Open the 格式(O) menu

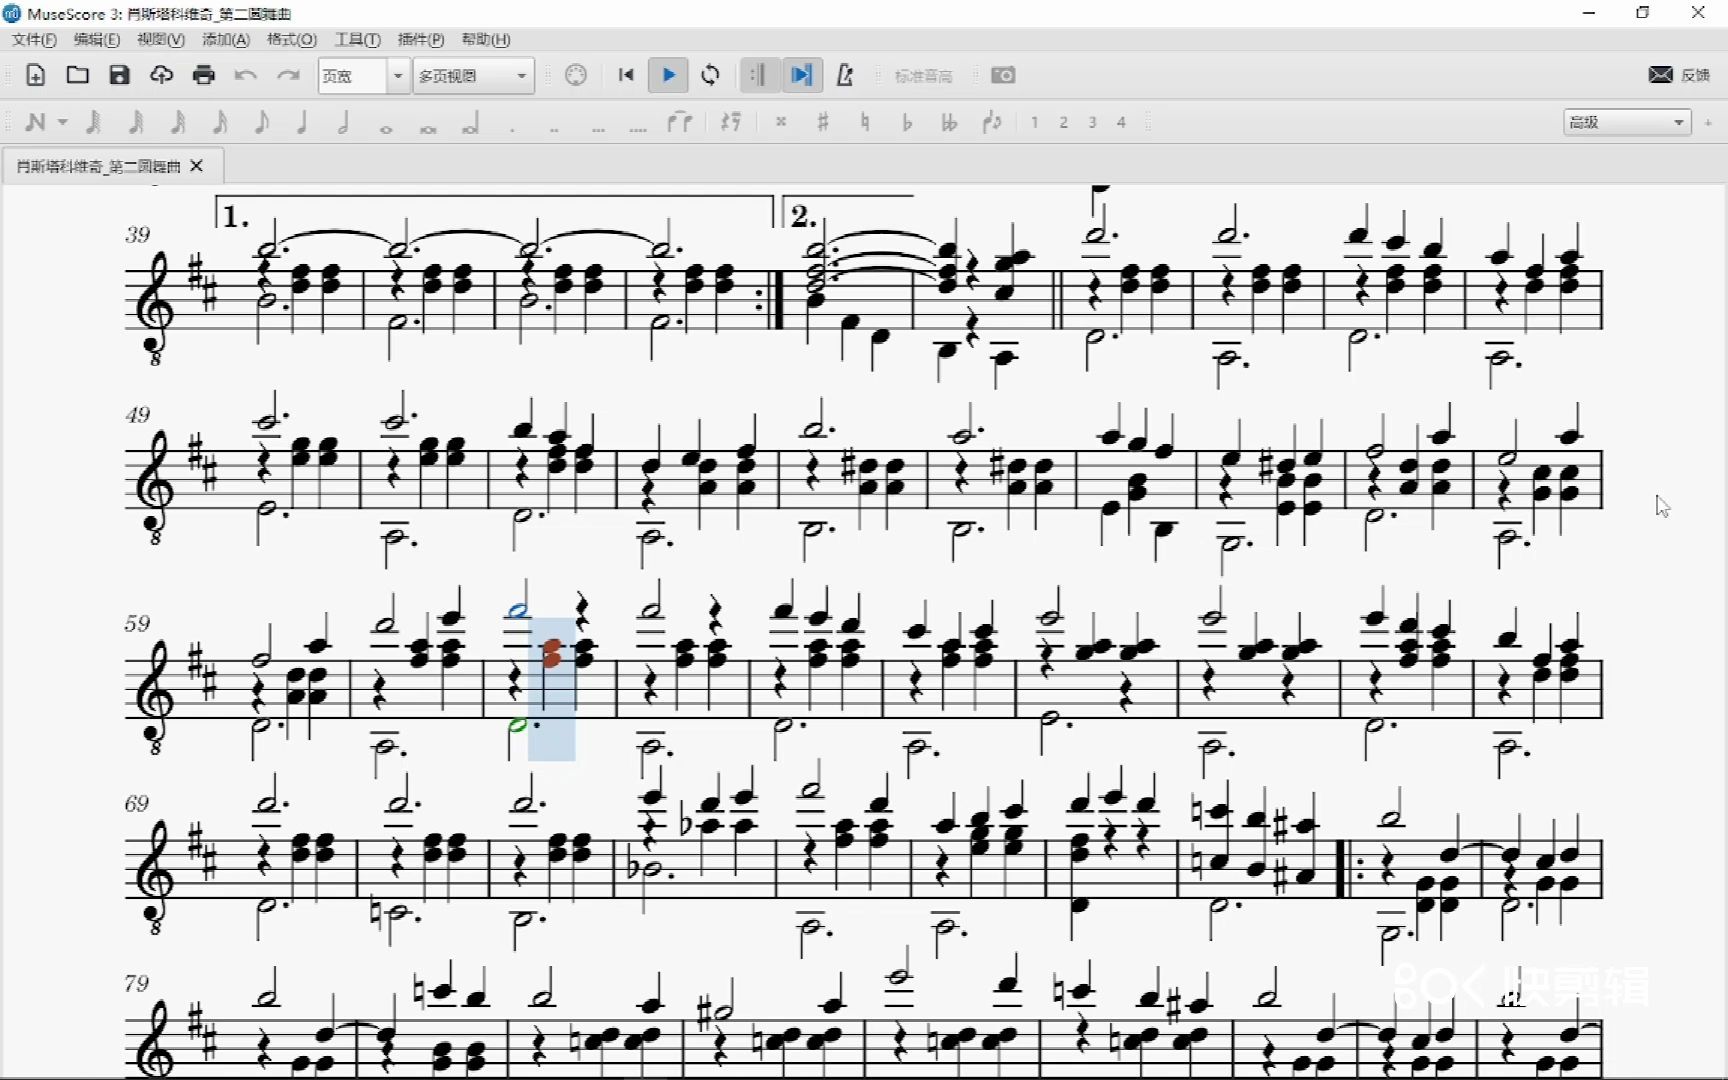(x=292, y=39)
